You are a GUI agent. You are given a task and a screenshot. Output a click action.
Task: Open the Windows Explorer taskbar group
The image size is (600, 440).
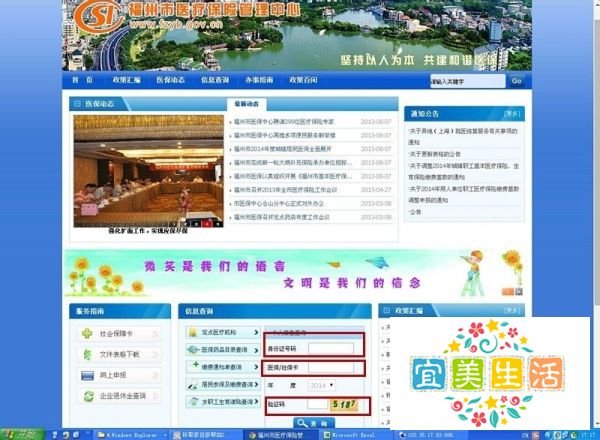point(131,435)
